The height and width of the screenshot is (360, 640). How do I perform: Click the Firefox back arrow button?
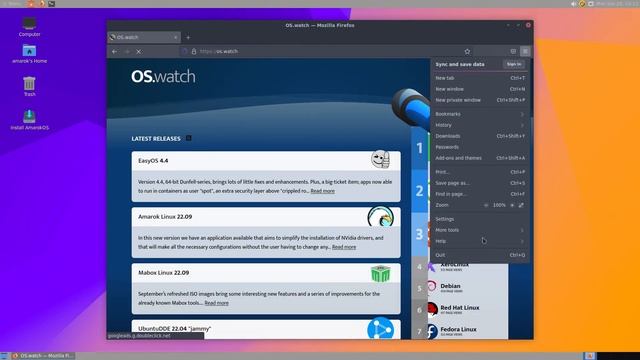(x=114, y=51)
